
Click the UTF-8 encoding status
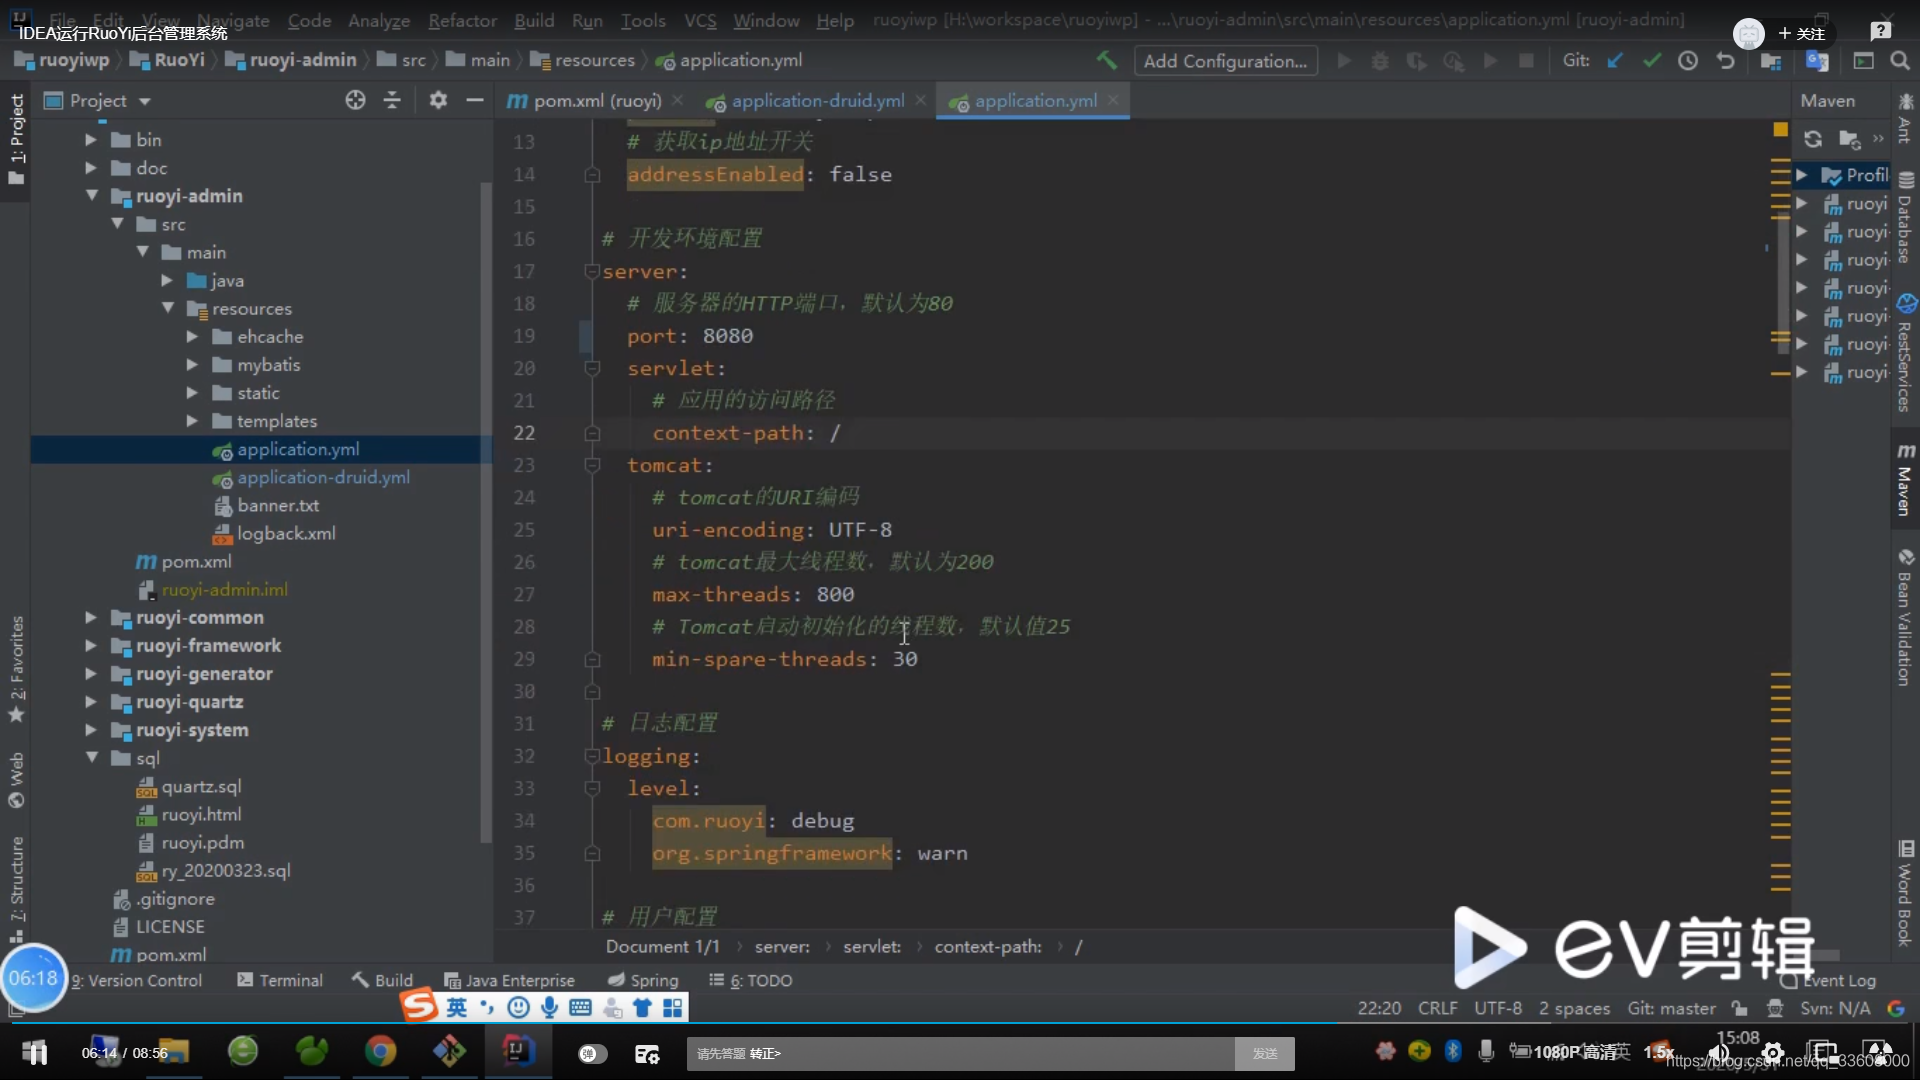click(1497, 1008)
